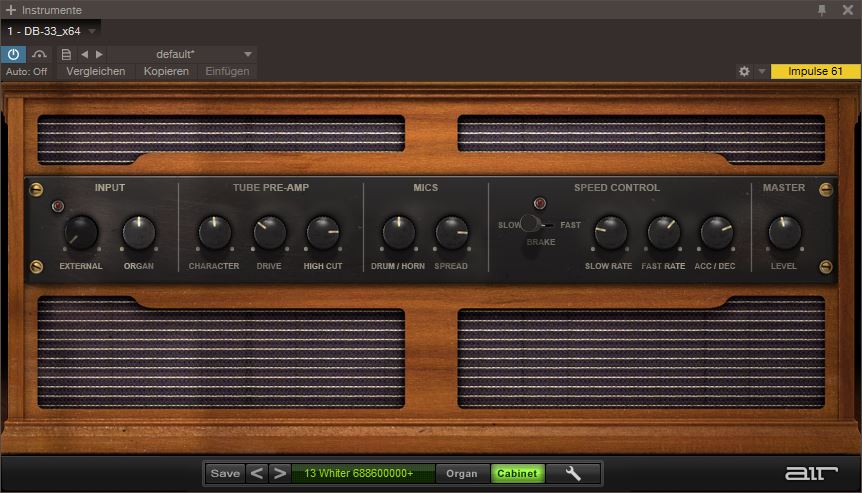Viewport: 862px width, 493px height.
Task: Click the Spread mics knob
Action: [451, 232]
